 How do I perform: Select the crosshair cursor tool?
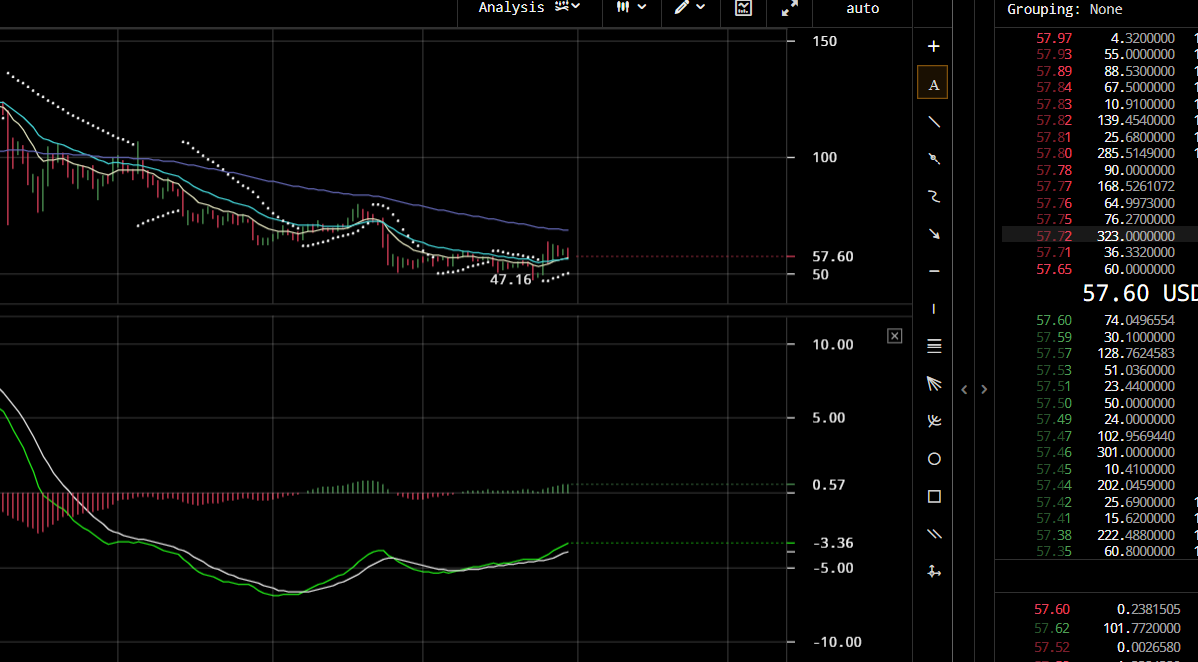pos(933,47)
